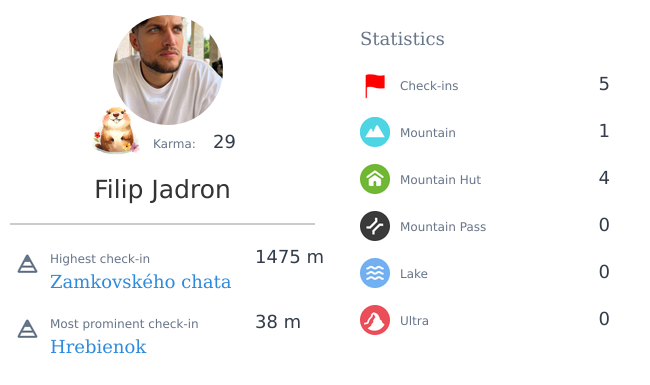The image size is (650, 385).
Task: Click the 1475 m elevation value
Action: click(289, 257)
